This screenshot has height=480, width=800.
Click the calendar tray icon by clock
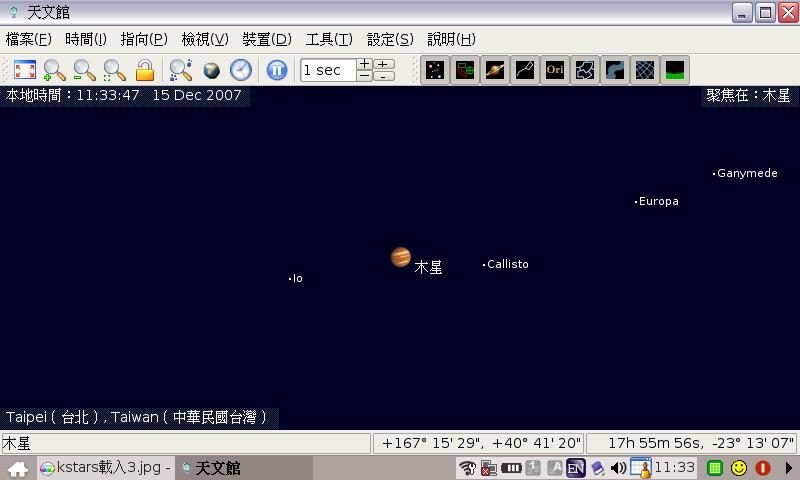pyautogui.click(x=641, y=468)
